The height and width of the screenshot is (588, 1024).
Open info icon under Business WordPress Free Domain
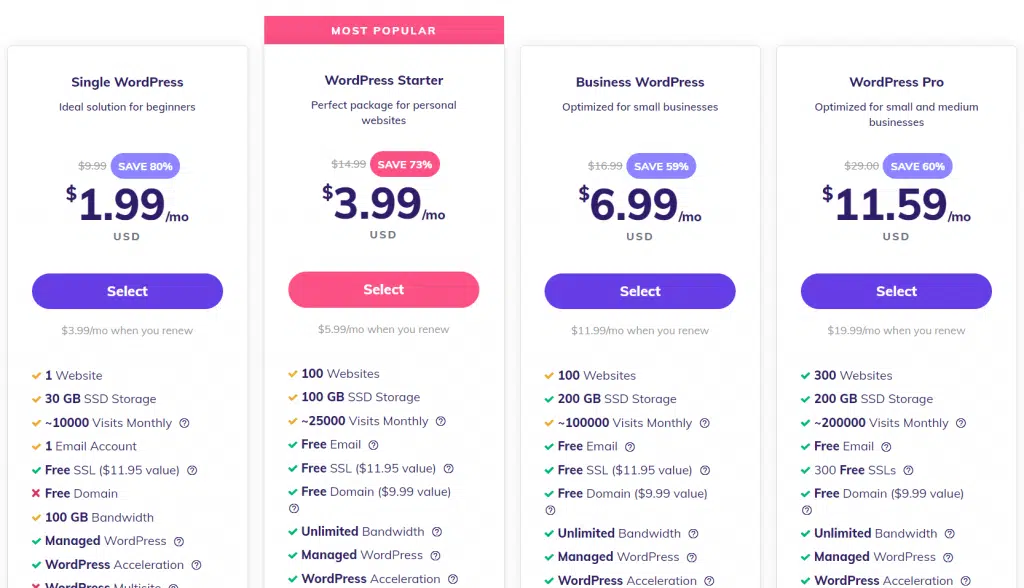tap(551, 510)
